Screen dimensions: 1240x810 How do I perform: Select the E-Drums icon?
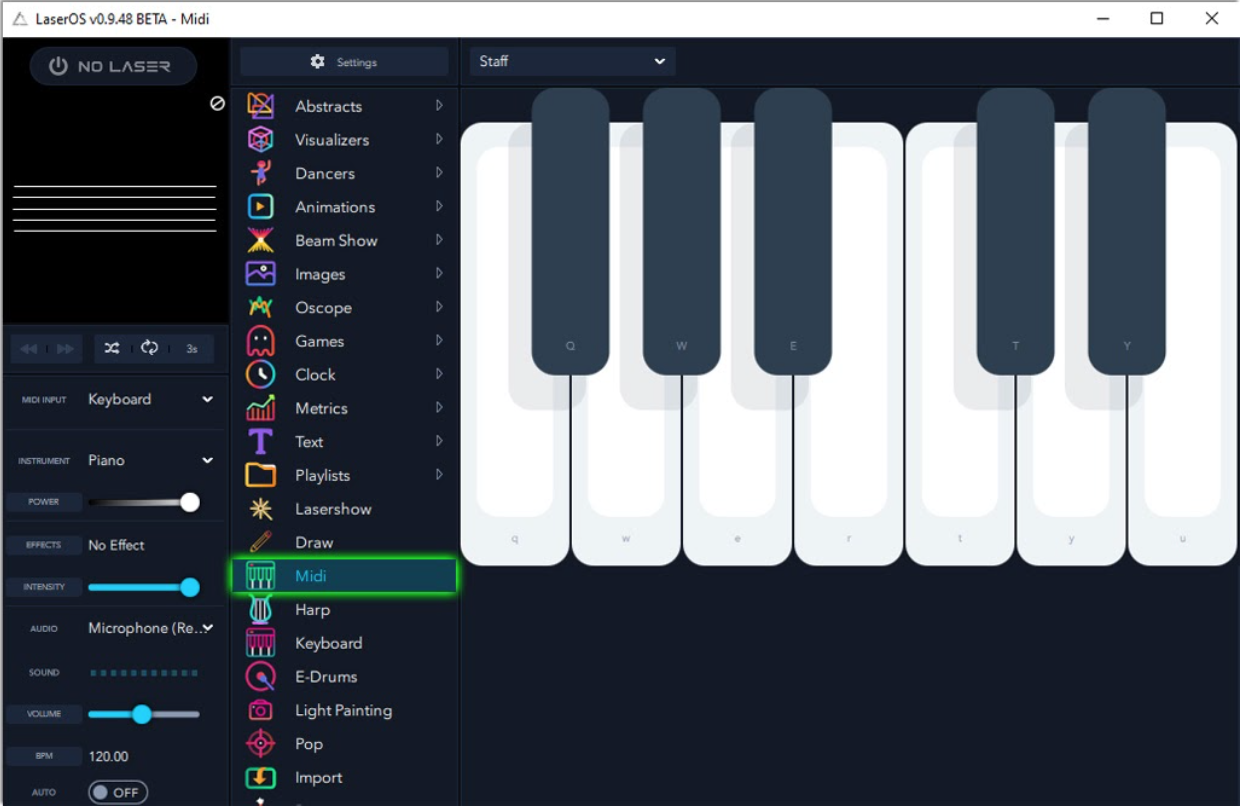260,677
